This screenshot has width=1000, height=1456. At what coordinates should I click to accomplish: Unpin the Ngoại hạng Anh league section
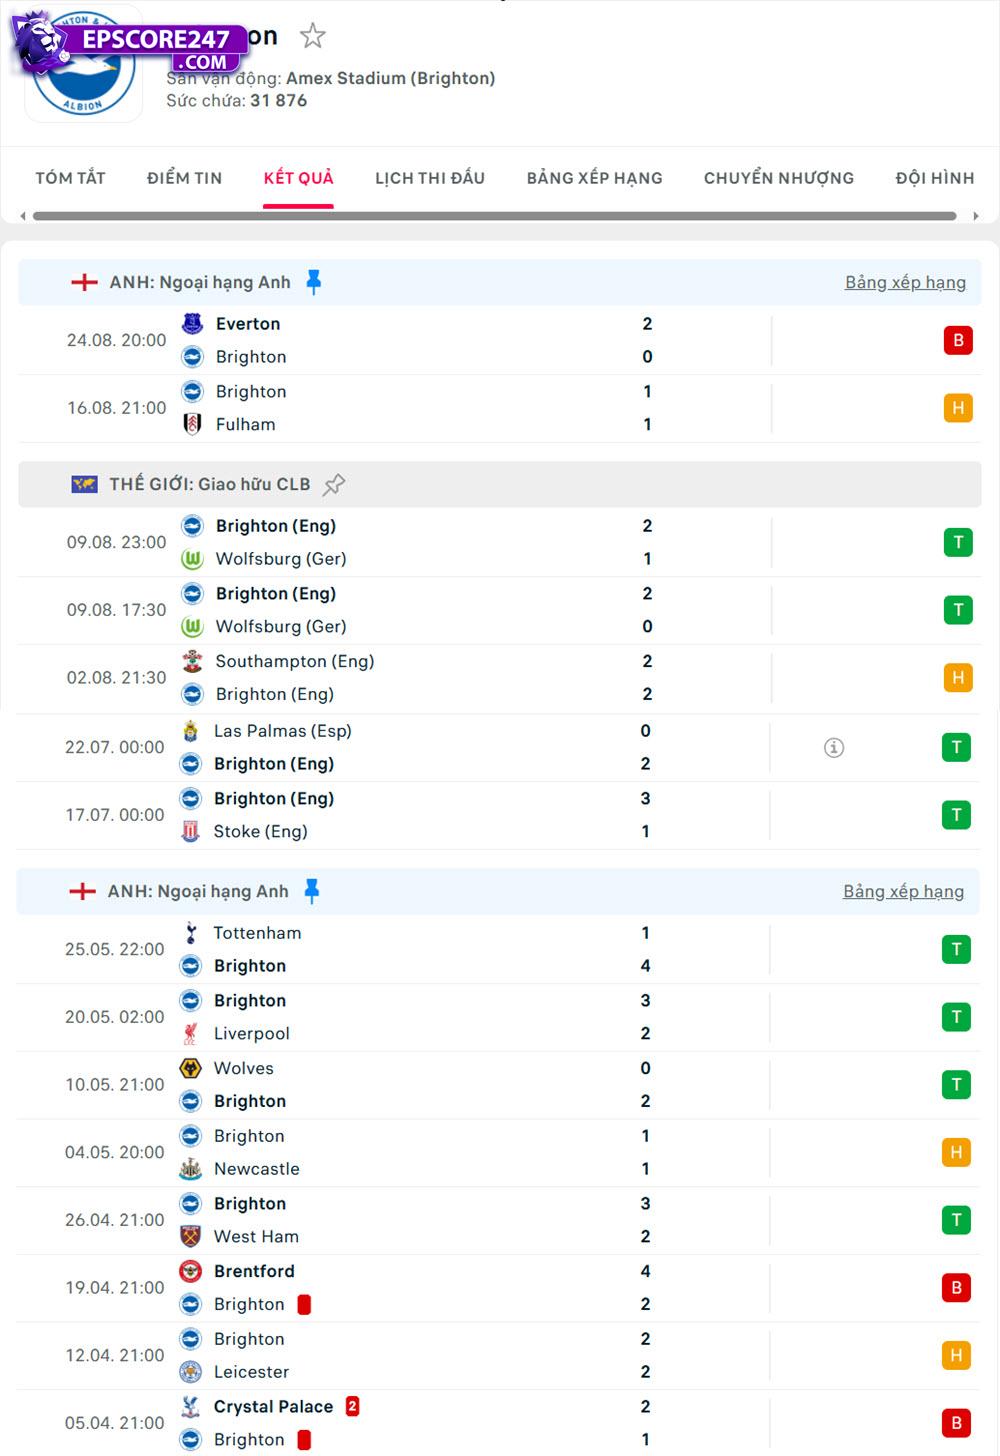(313, 281)
